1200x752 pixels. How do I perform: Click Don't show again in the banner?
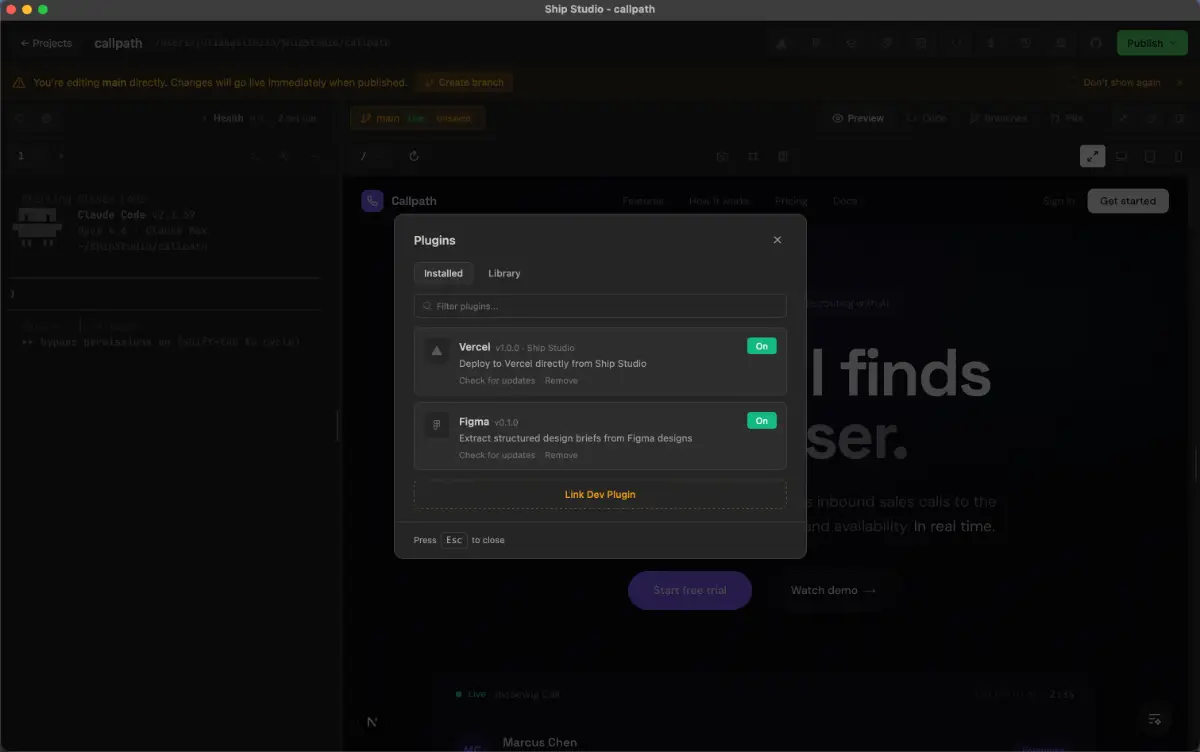tap(1122, 82)
